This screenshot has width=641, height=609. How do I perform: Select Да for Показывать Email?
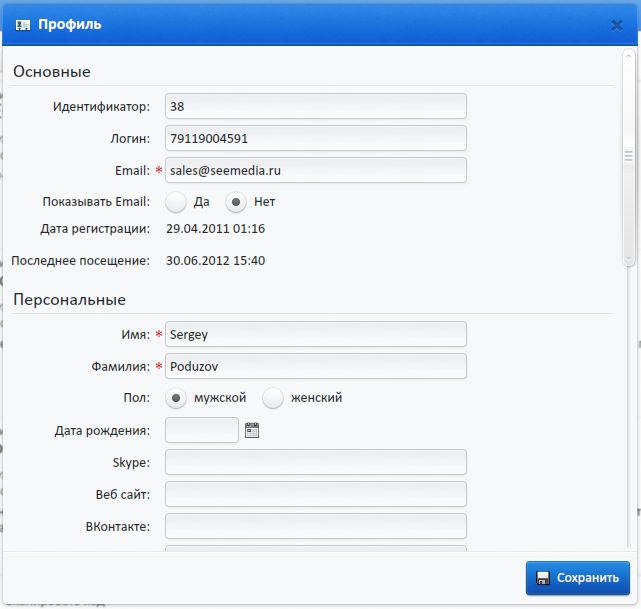tap(176, 202)
